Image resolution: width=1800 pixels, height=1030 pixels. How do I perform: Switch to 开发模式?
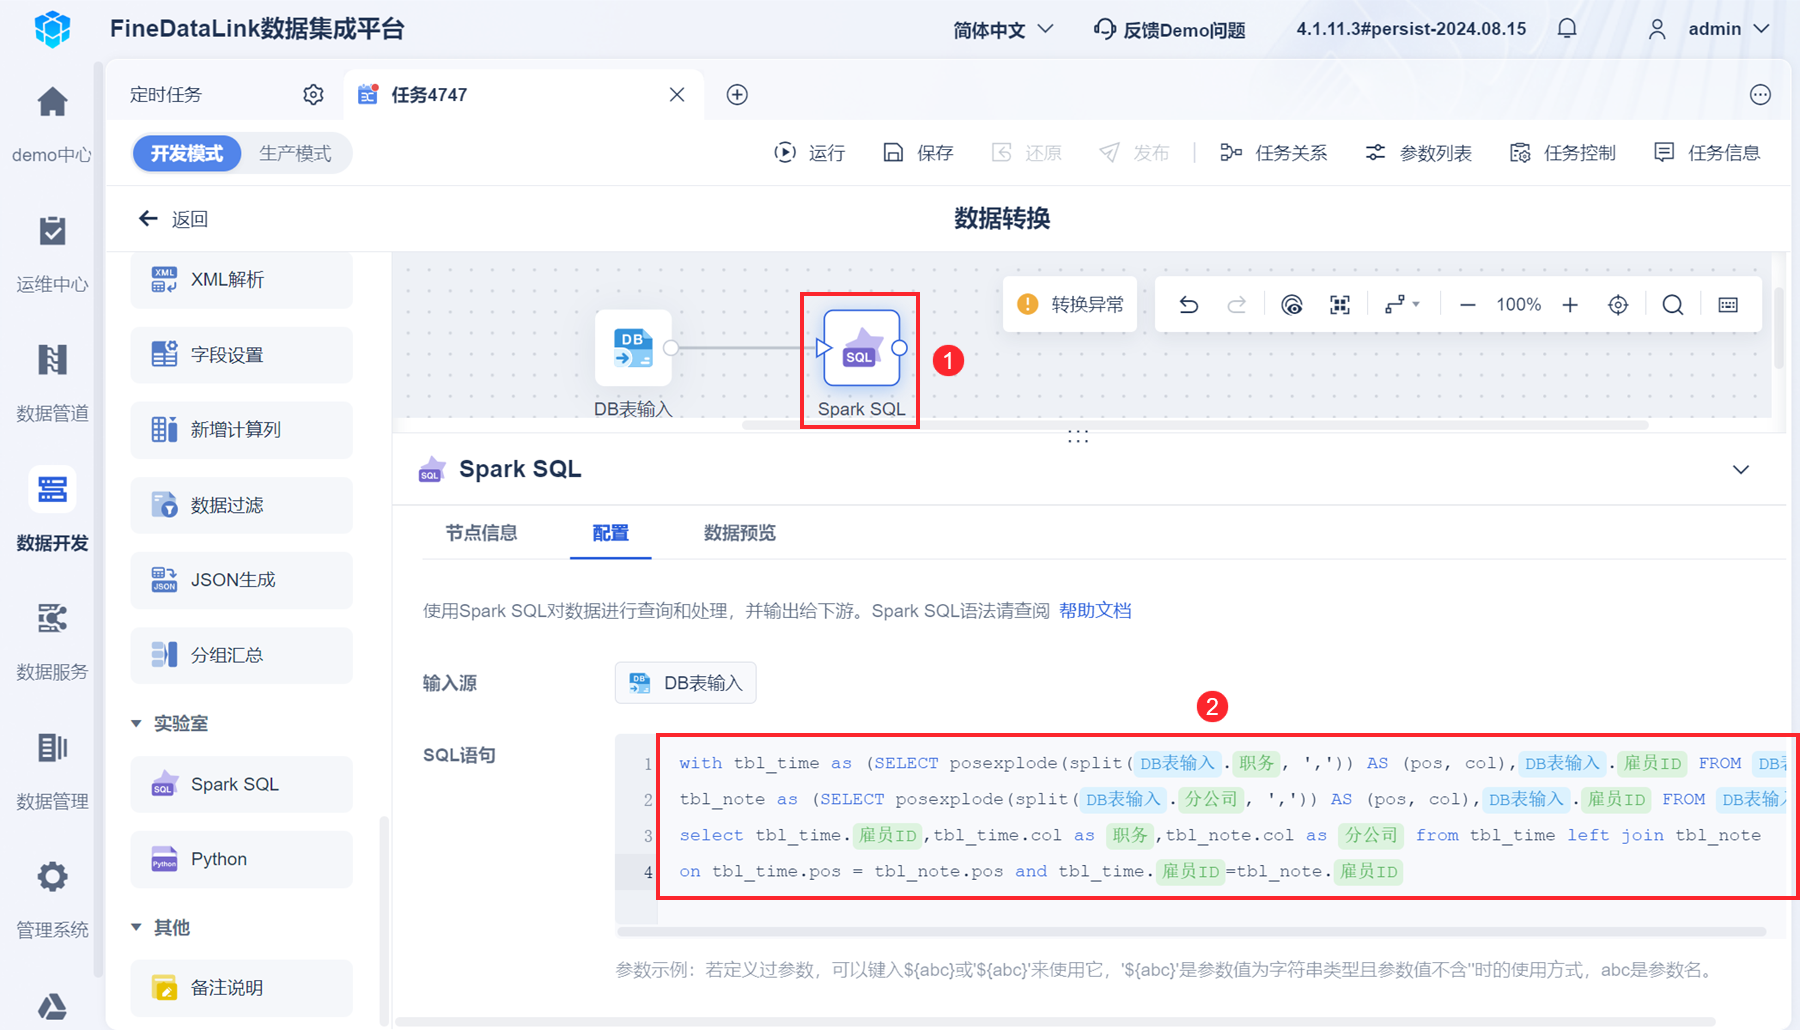click(x=187, y=153)
